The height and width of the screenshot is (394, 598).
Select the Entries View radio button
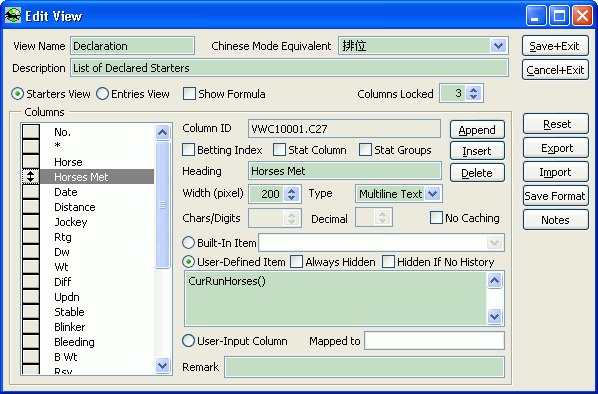point(102,94)
